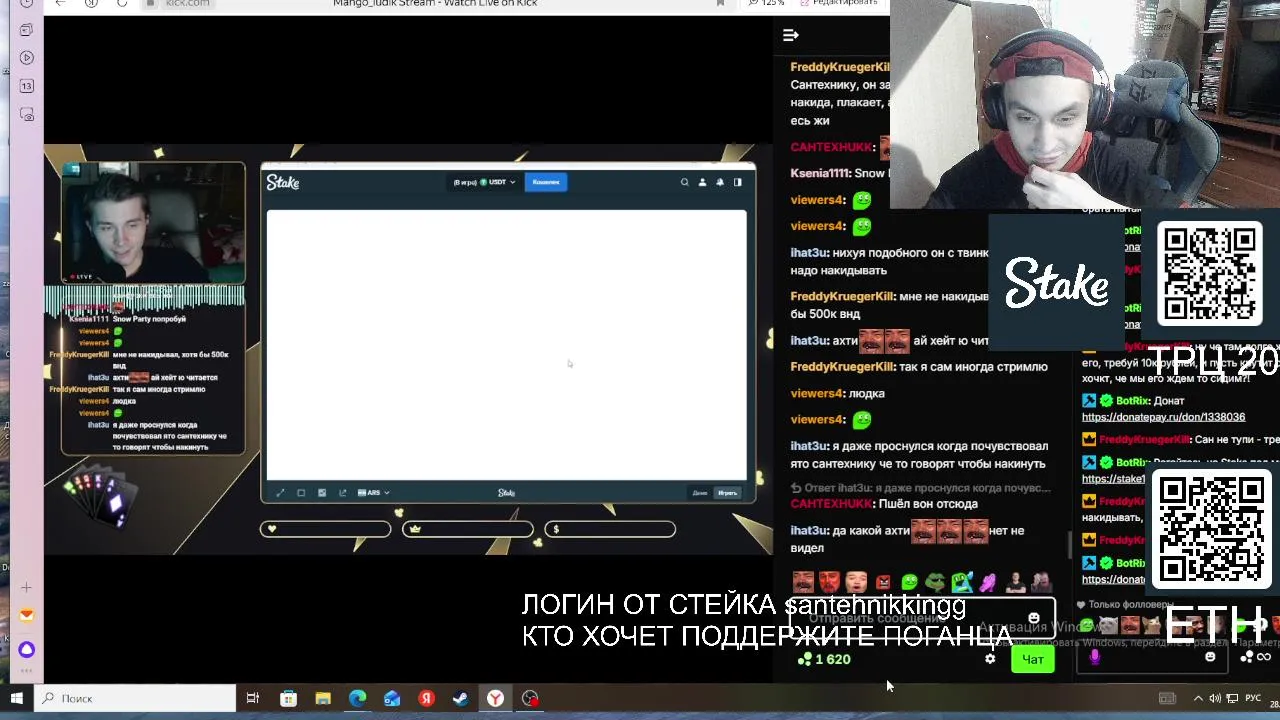Bookmark the page in the address bar
1280x720 pixels.
click(x=720, y=3)
